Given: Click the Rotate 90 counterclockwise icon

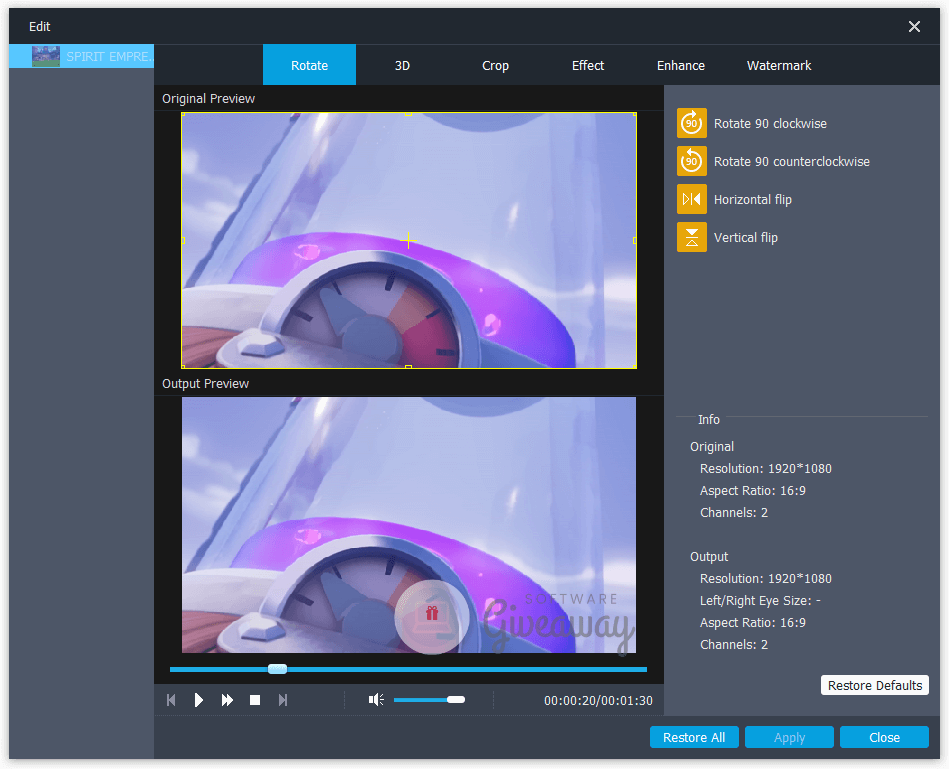Looking at the screenshot, I should [x=691, y=161].
